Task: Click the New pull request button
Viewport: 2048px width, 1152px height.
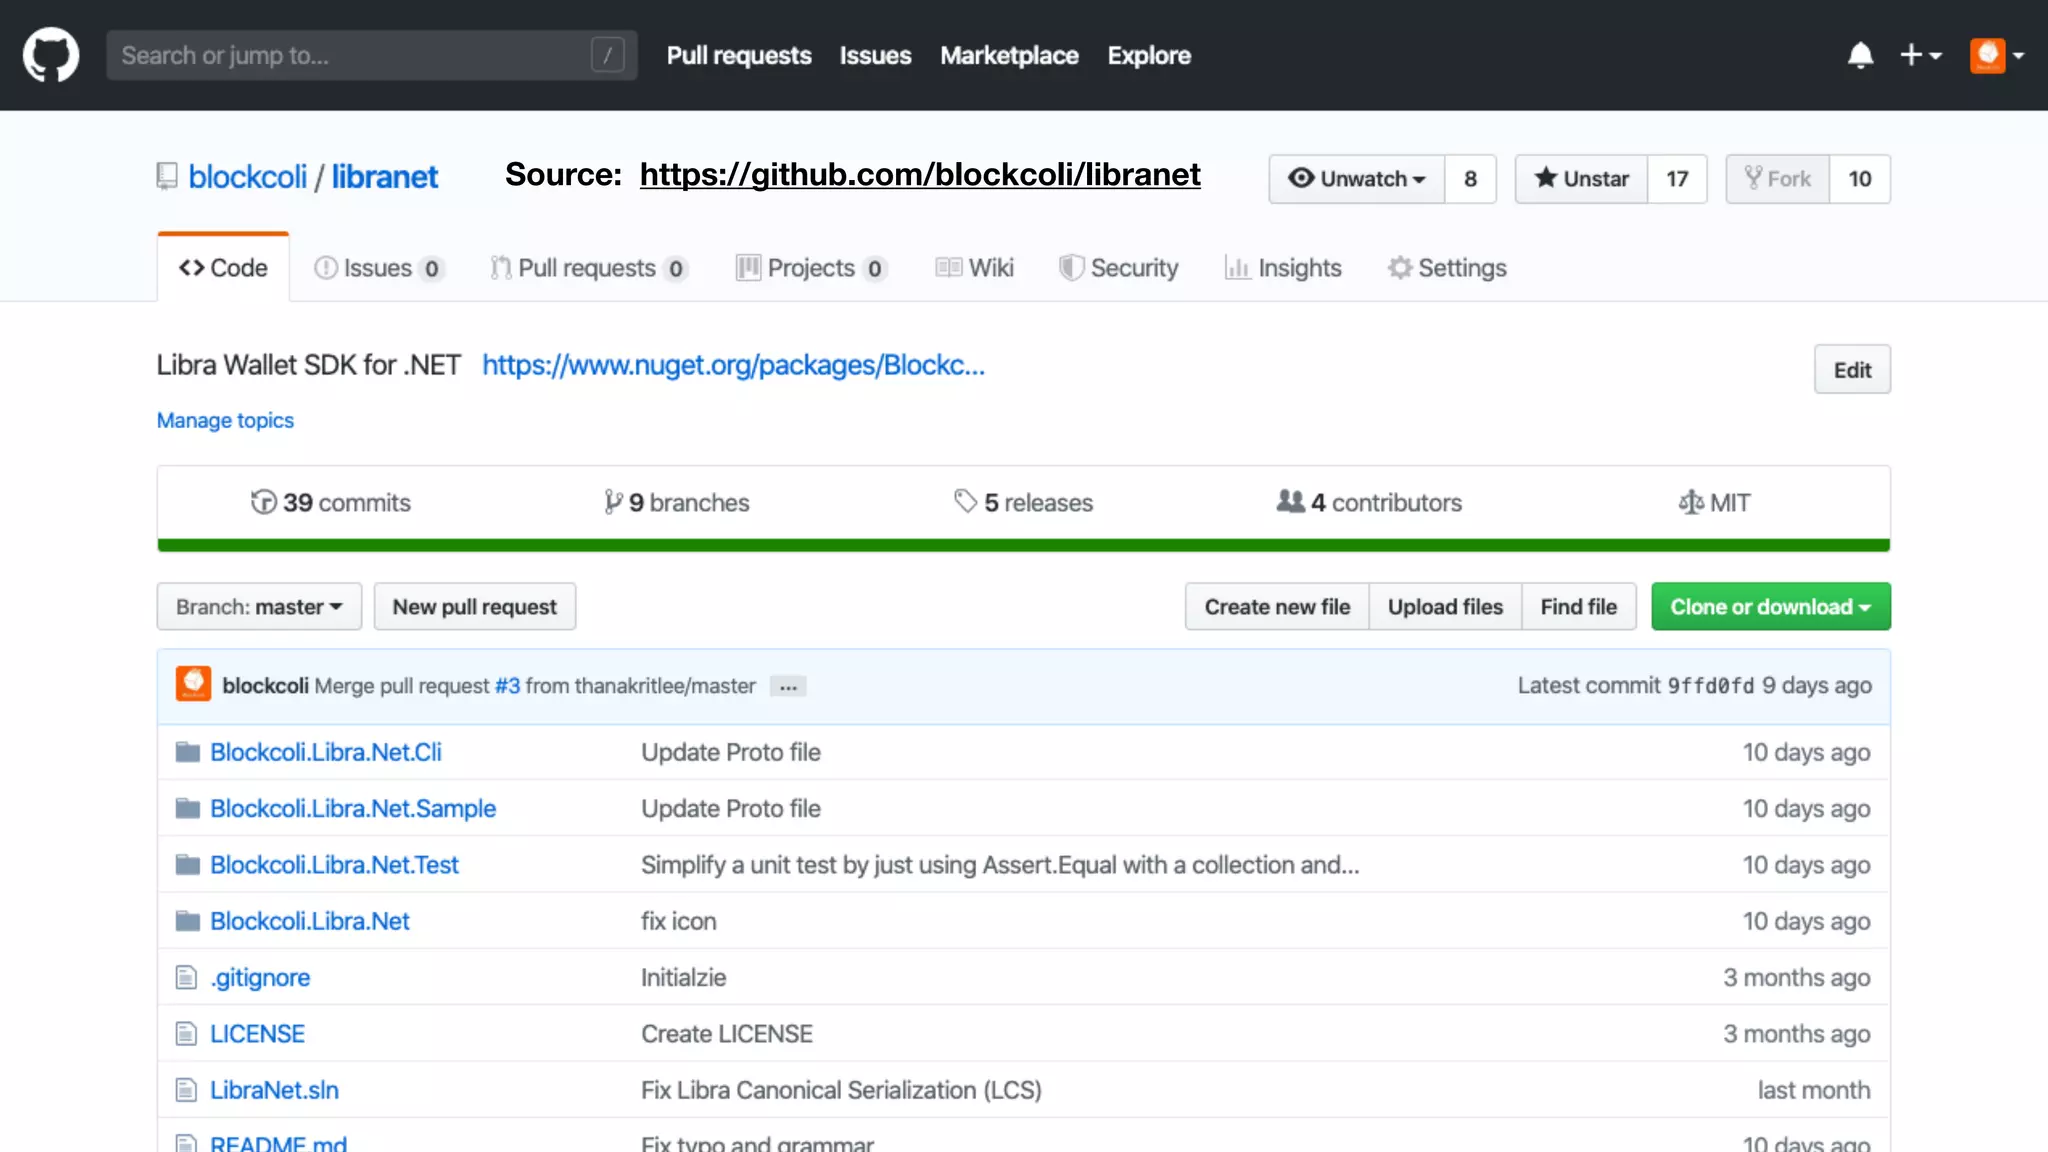Action: pyautogui.click(x=474, y=607)
